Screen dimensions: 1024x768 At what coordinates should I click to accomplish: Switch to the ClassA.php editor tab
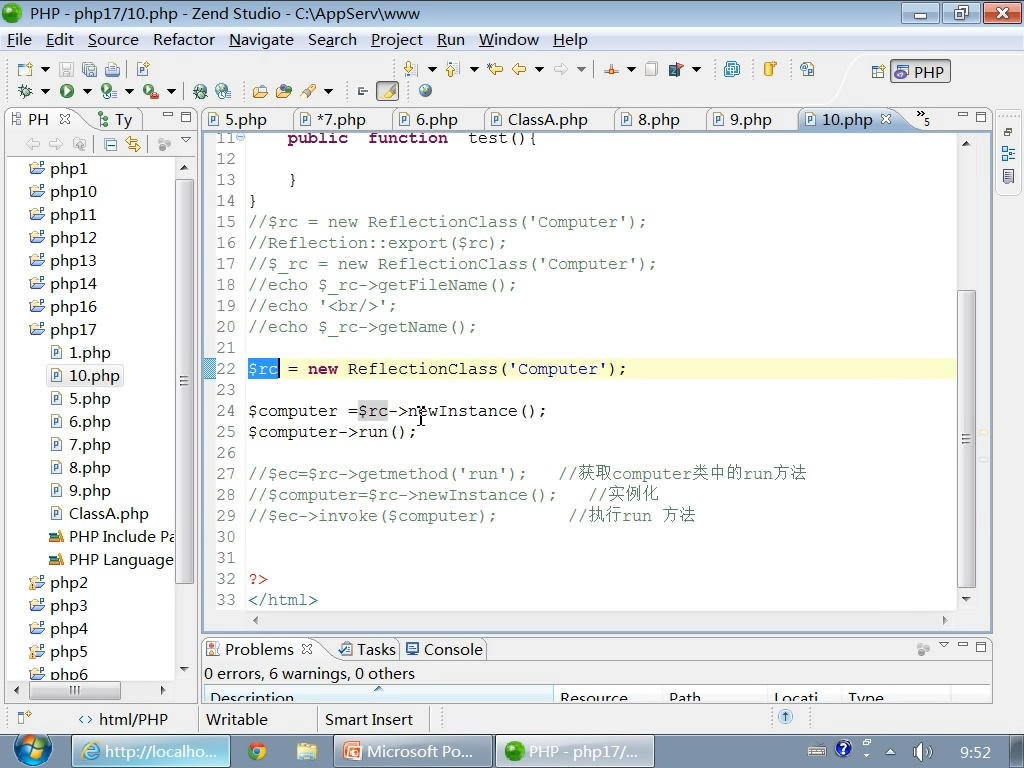(539, 120)
